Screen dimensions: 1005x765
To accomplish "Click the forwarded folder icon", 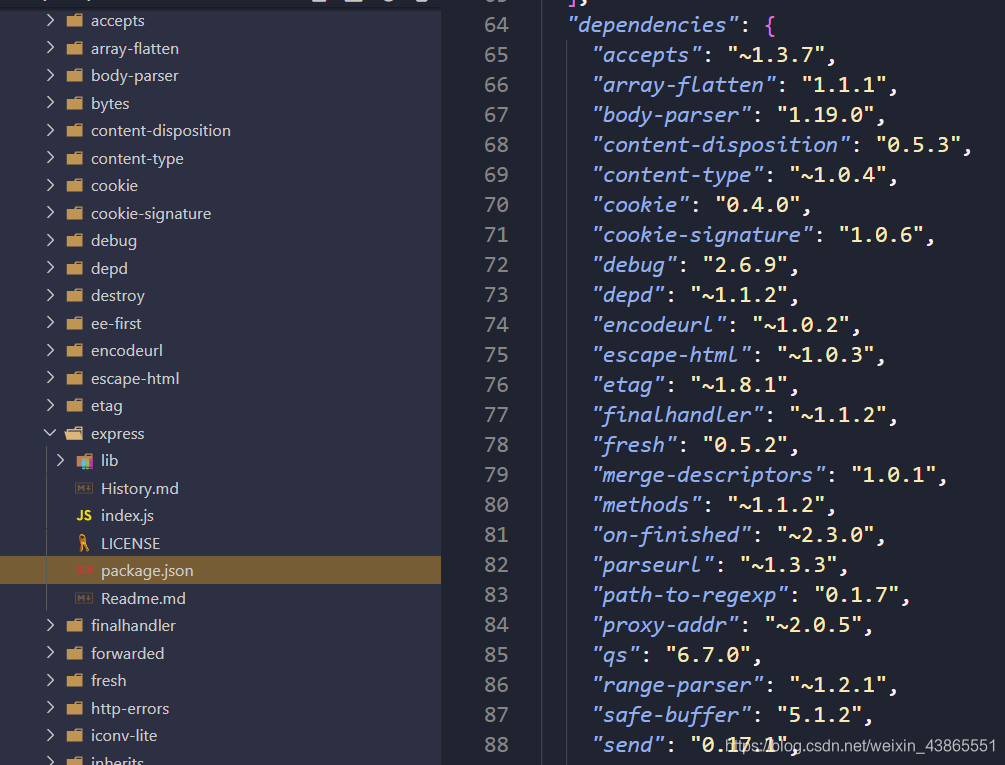I will (75, 653).
